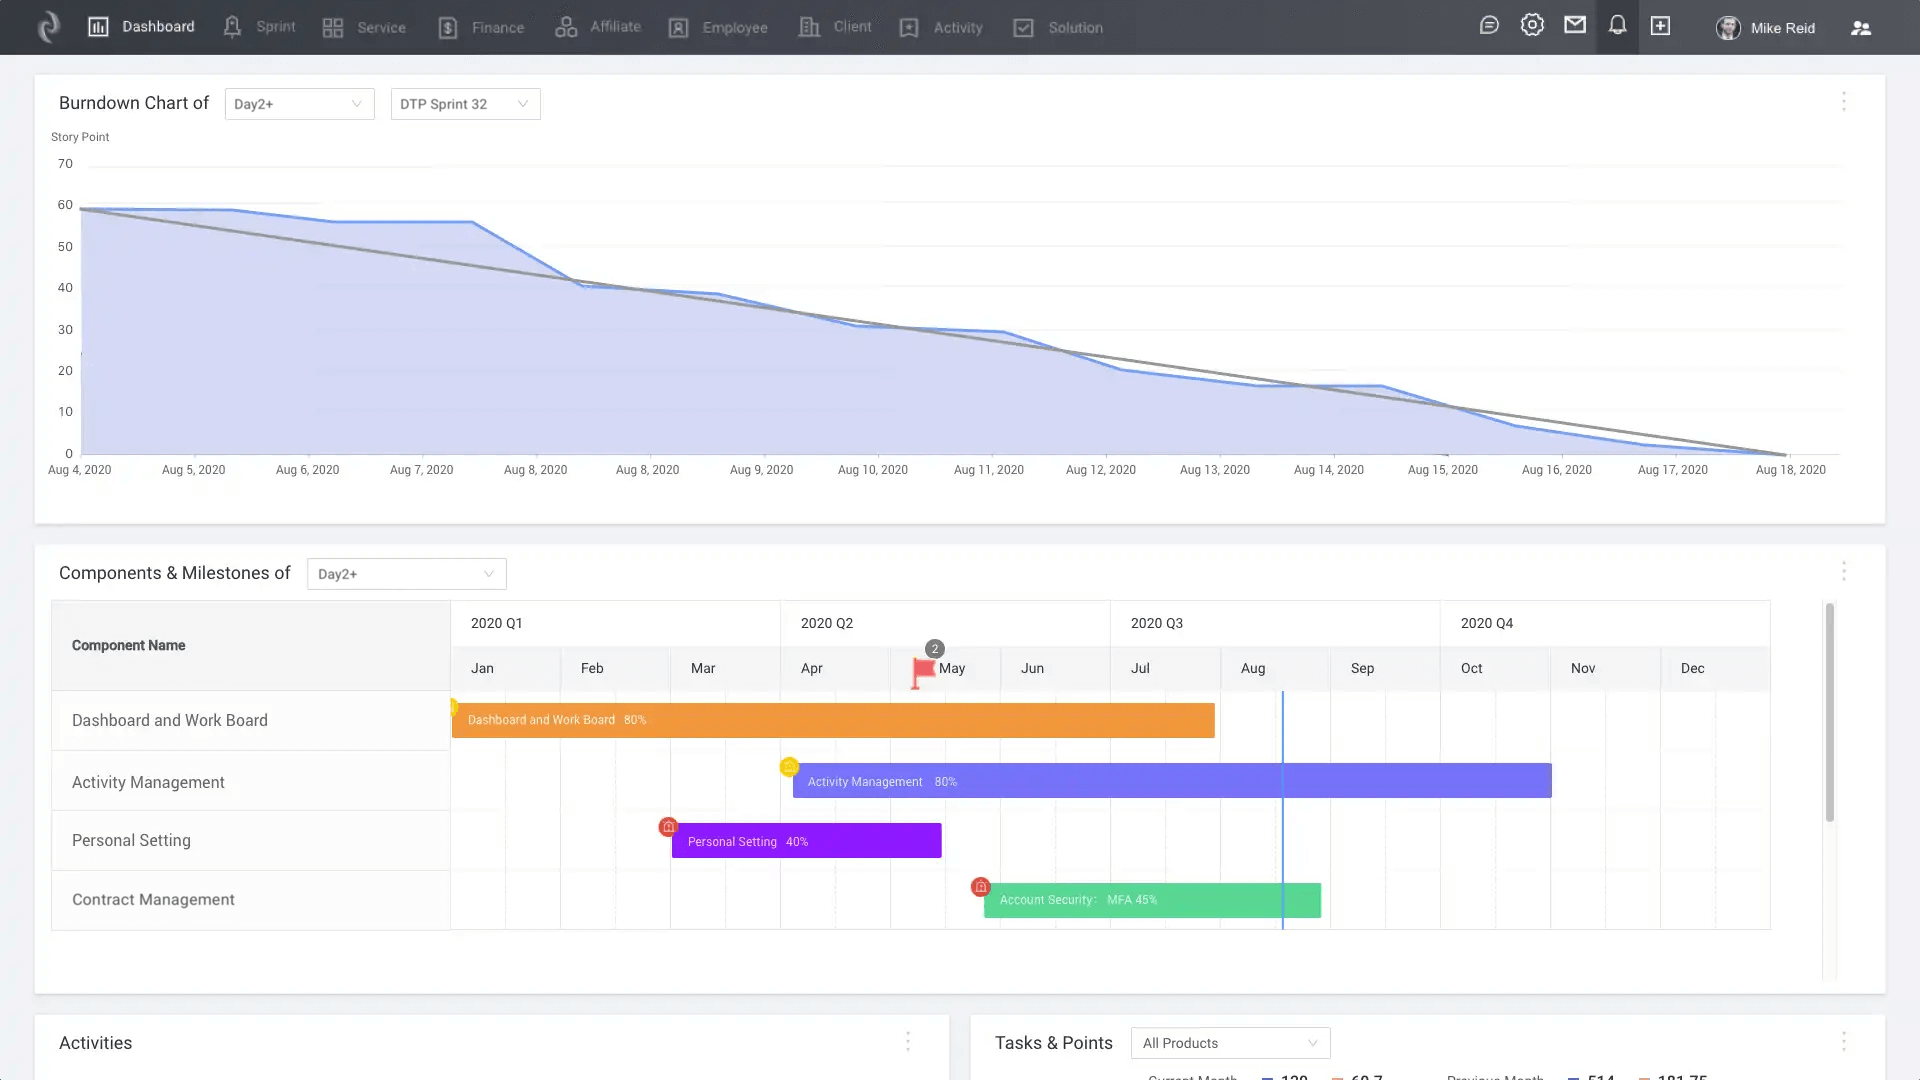Open Burndown Chart three-dot menu
The image size is (1920, 1080).
point(1844,102)
